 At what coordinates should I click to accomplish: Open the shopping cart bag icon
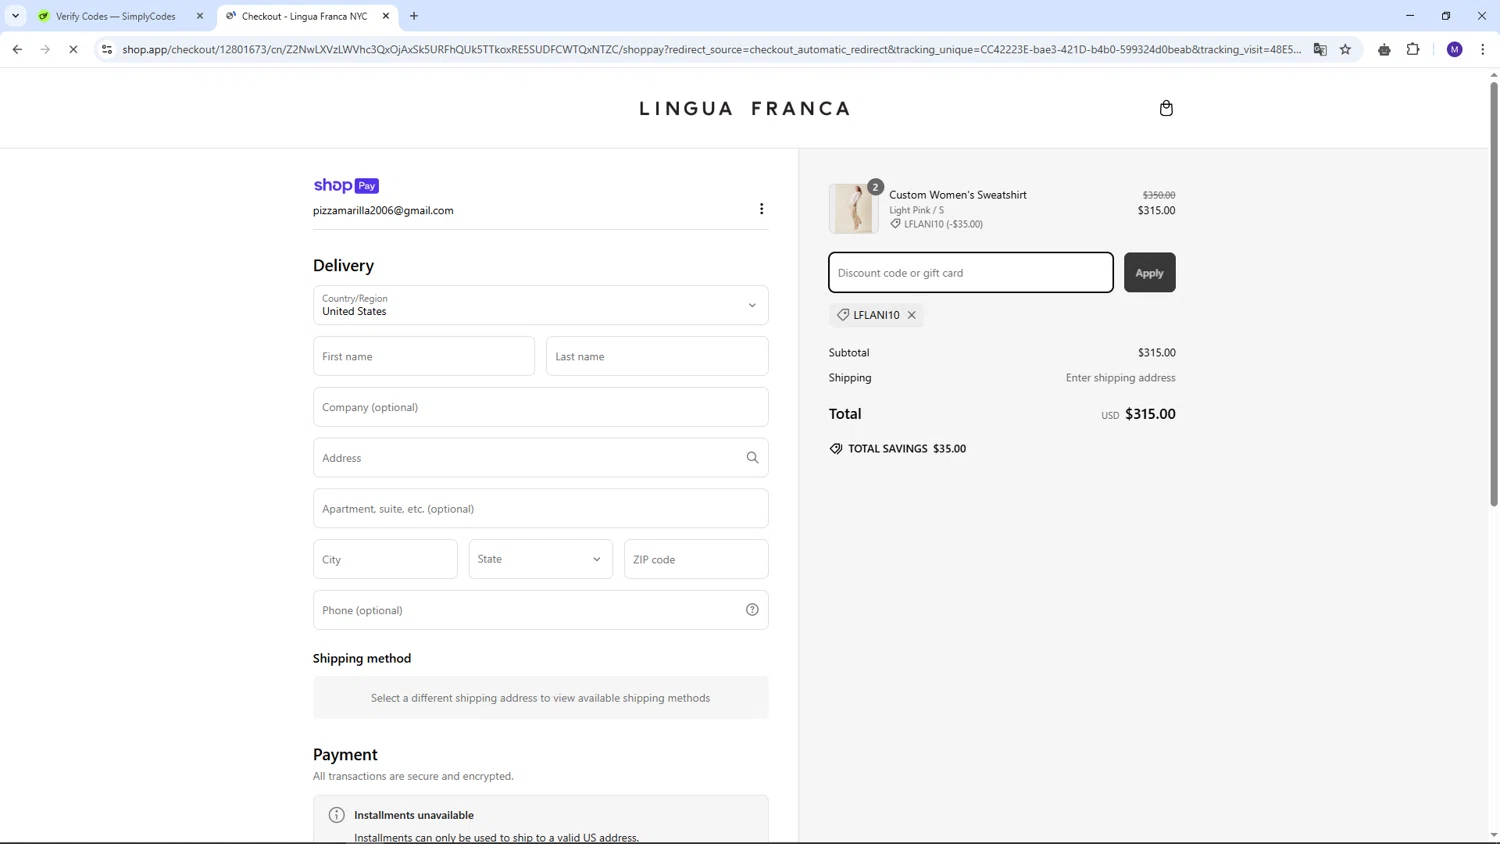click(1166, 108)
